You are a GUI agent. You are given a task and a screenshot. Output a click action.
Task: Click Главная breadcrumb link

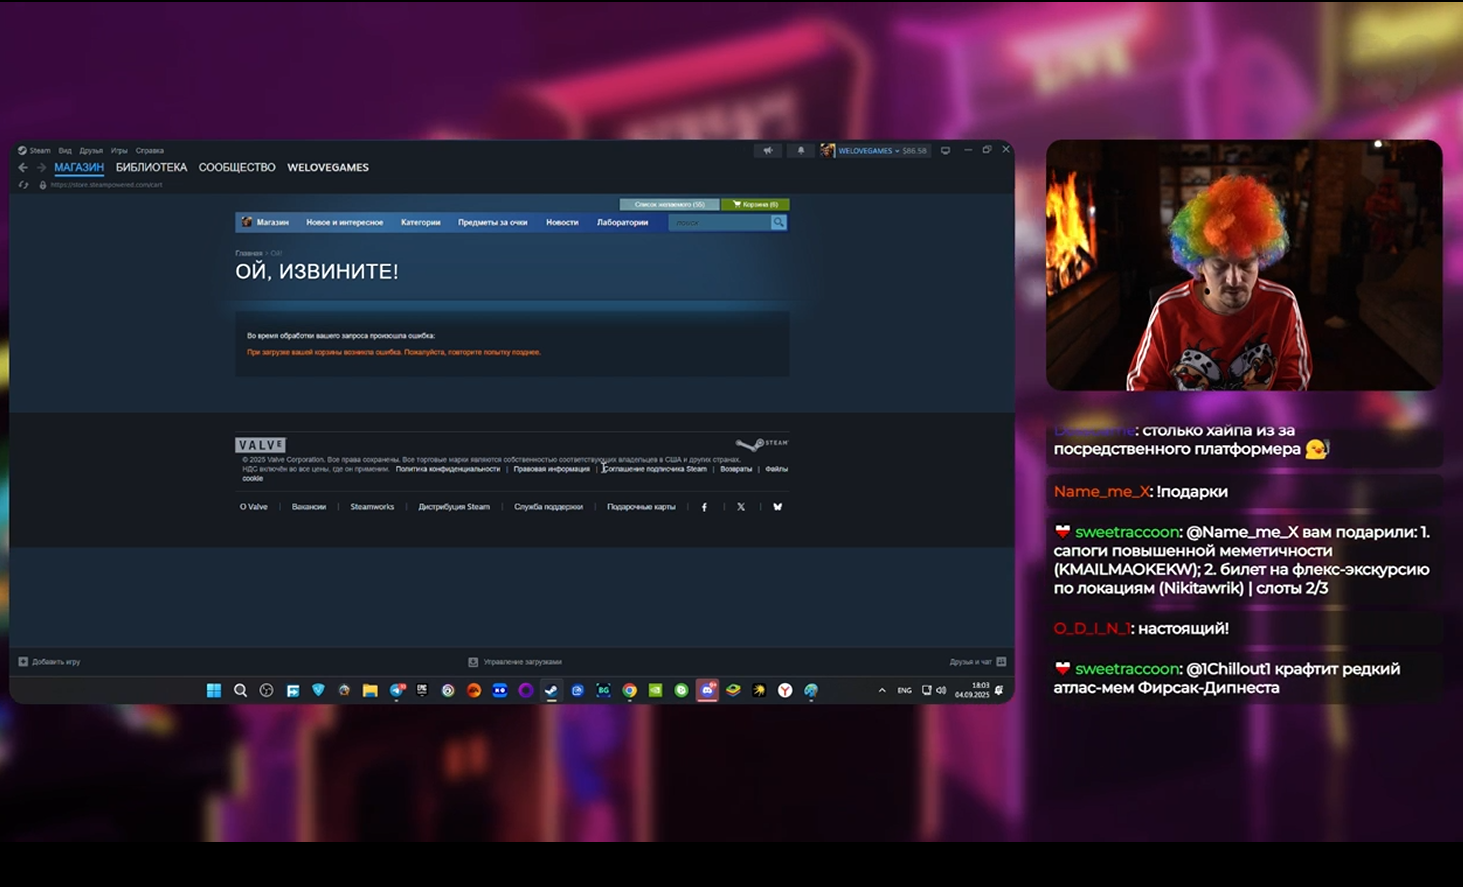pyautogui.click(x=249, y=253)
